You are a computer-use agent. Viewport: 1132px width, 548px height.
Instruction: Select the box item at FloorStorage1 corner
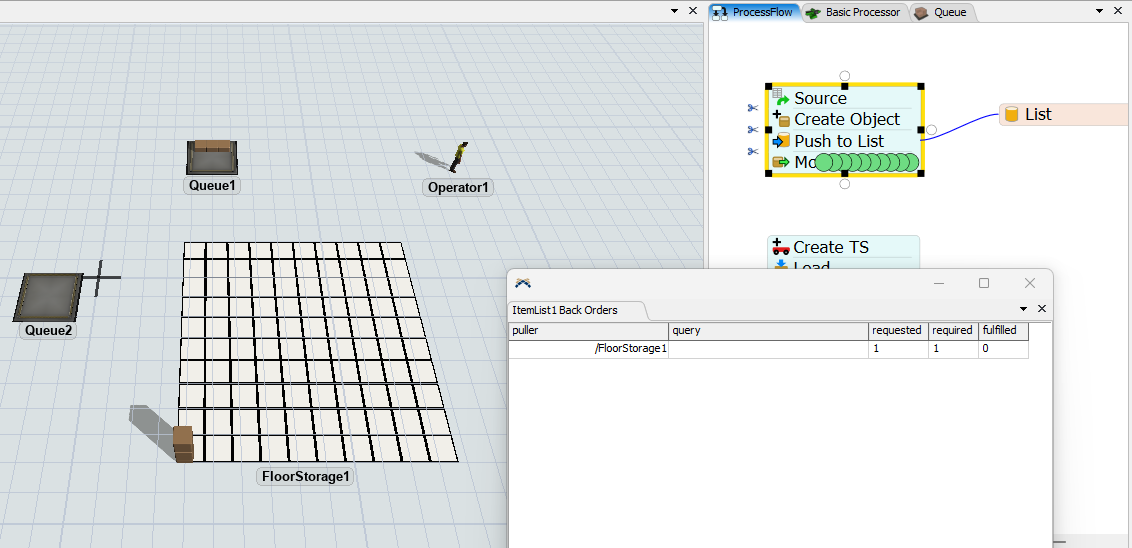pos(183,443)
